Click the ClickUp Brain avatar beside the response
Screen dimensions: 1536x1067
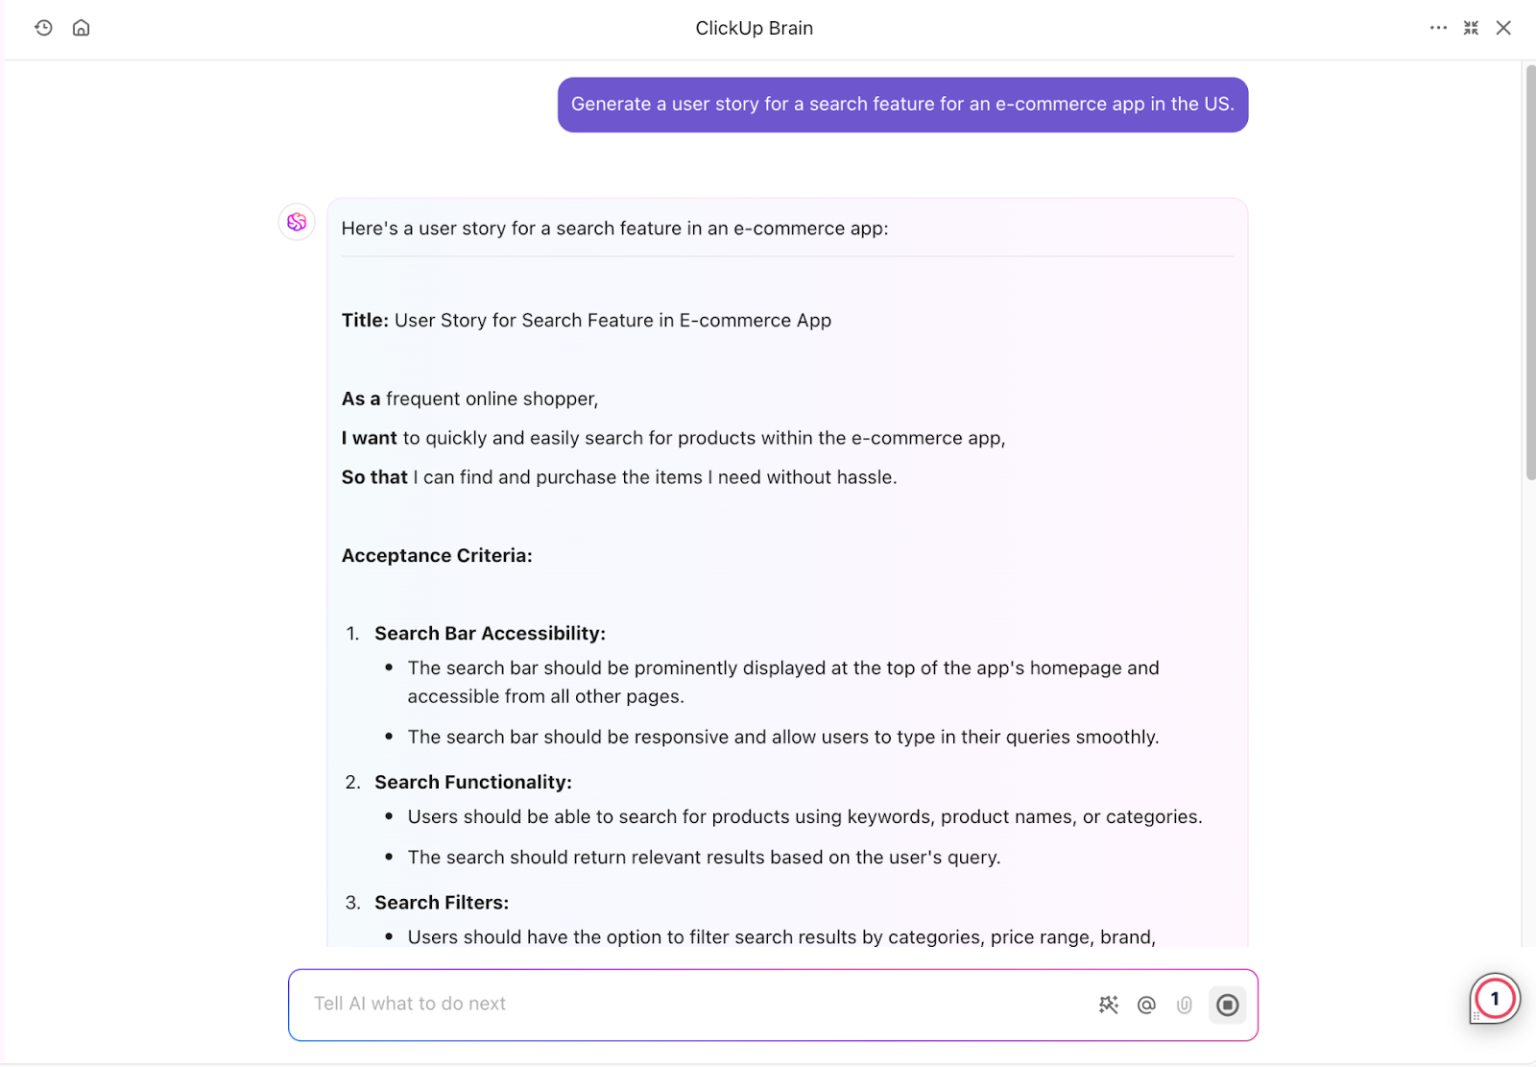click(x=296, y=222)
